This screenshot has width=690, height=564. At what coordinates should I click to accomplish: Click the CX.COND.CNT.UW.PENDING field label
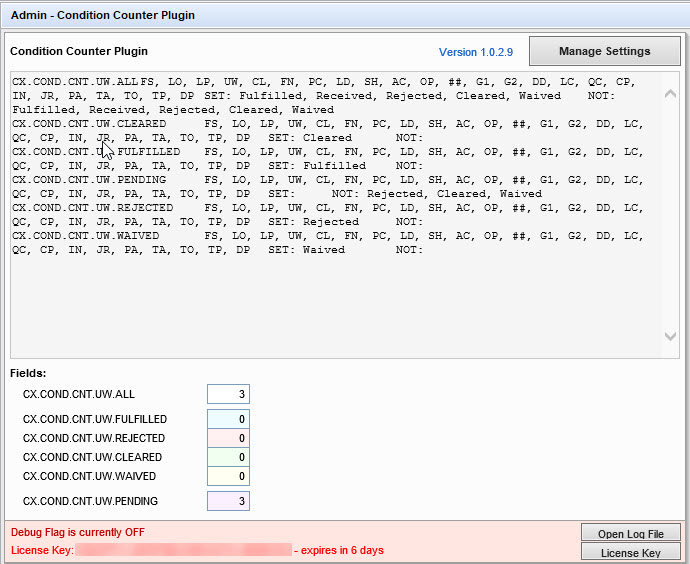click(90, 502)
